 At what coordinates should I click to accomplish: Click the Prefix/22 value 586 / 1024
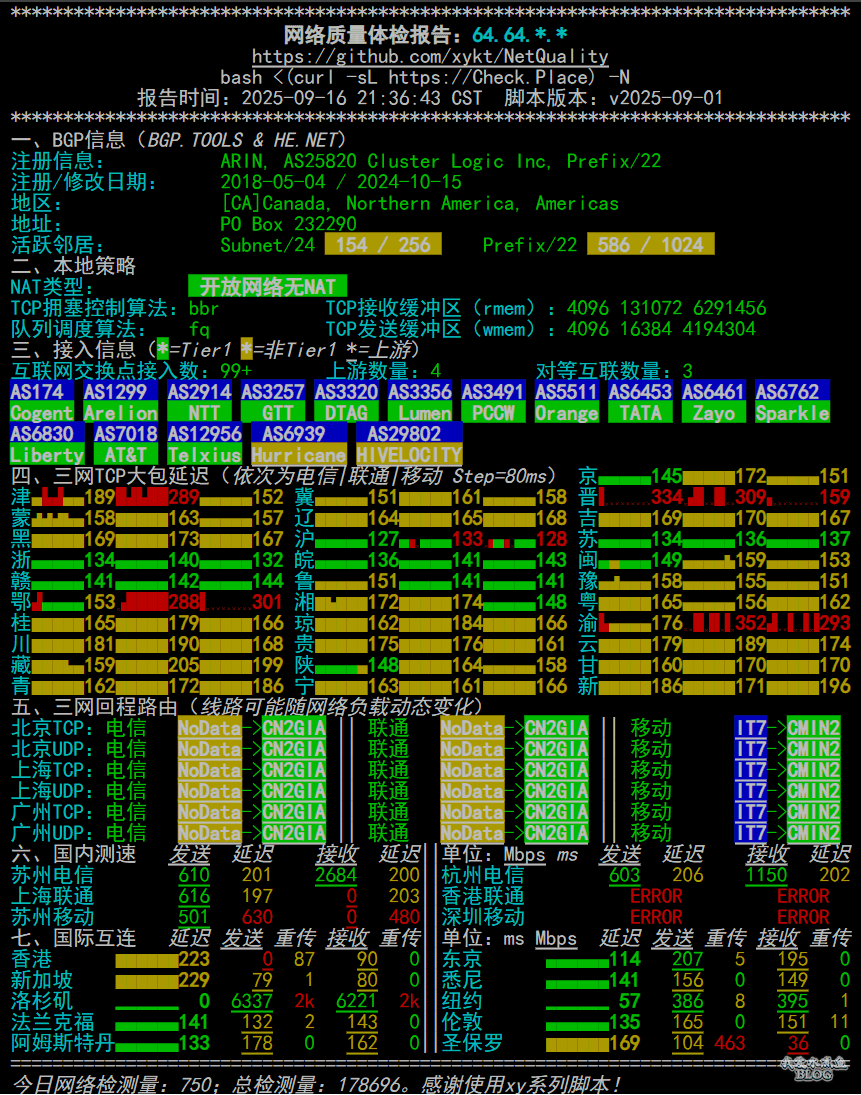(651, 244)
